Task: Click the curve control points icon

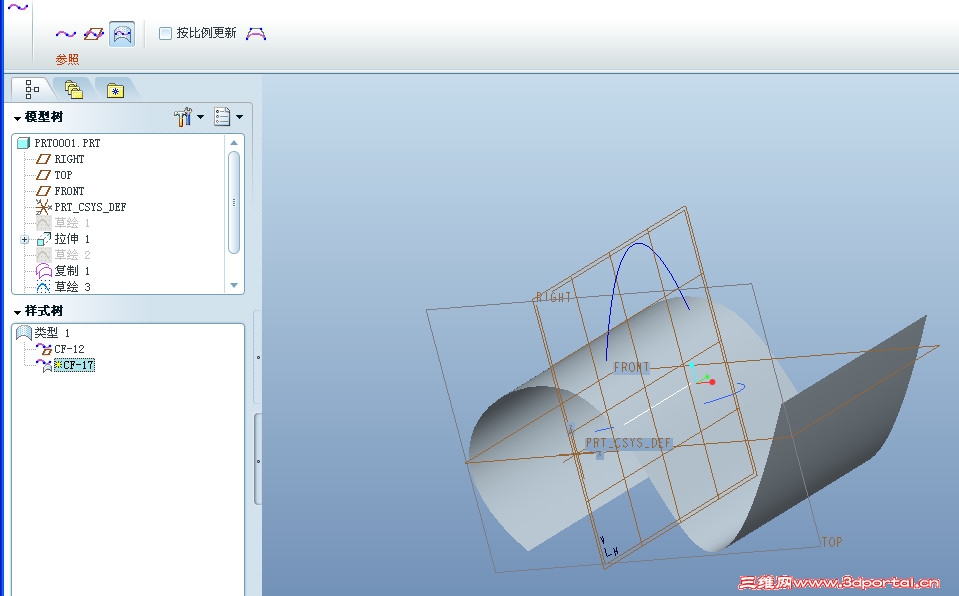Action: coord(256,34)
